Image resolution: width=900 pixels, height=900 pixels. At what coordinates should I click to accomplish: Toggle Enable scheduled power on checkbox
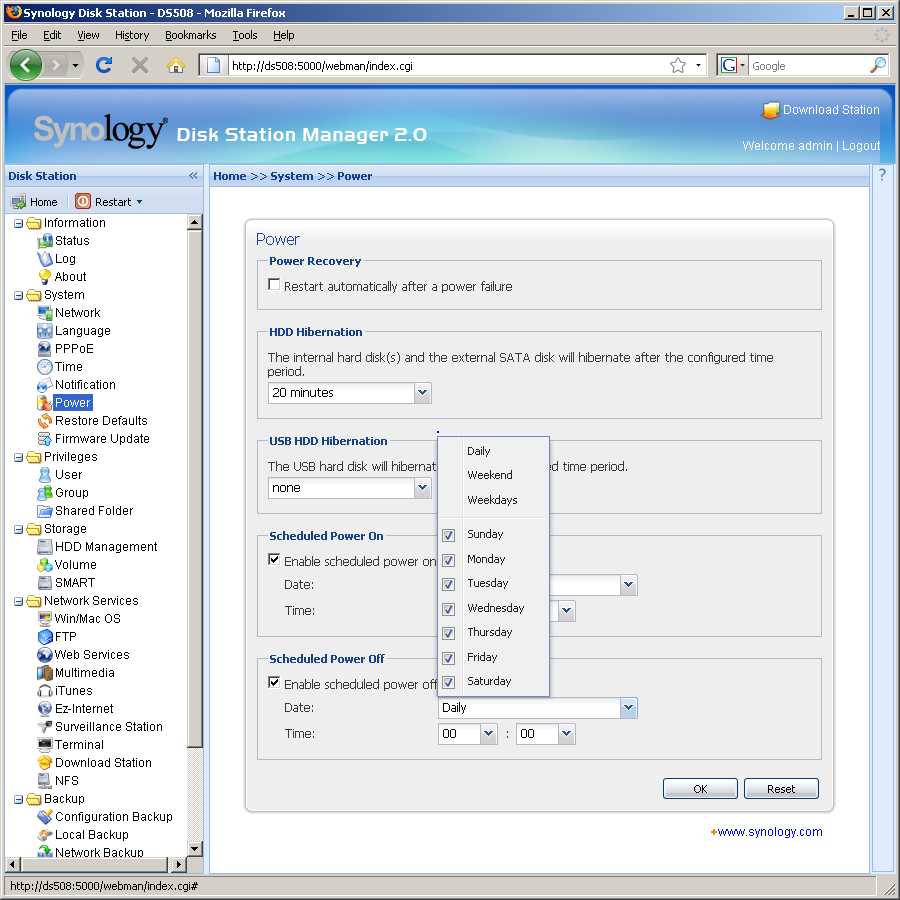coord(274,560)
